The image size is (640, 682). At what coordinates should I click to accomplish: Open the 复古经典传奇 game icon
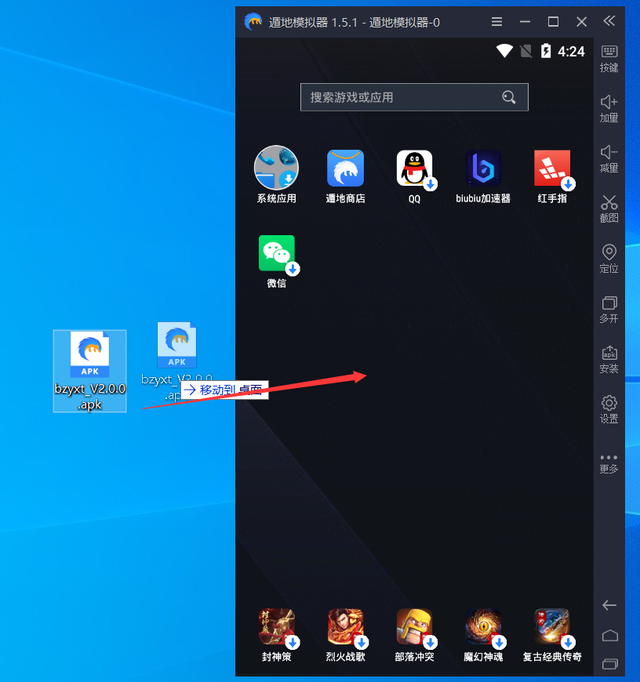[x=552, y=626]
